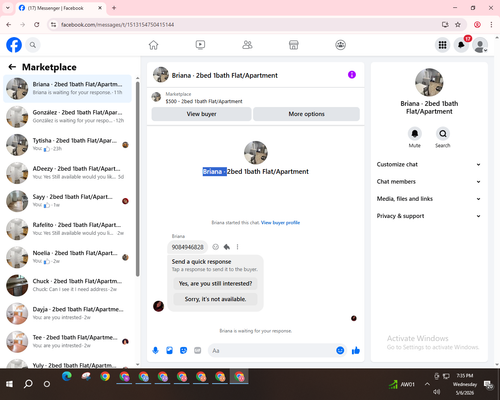The width and height of the screenshot is (500, 400).
Task: Open more options dots beside 9084946828 message
Action: coord(237,247)
